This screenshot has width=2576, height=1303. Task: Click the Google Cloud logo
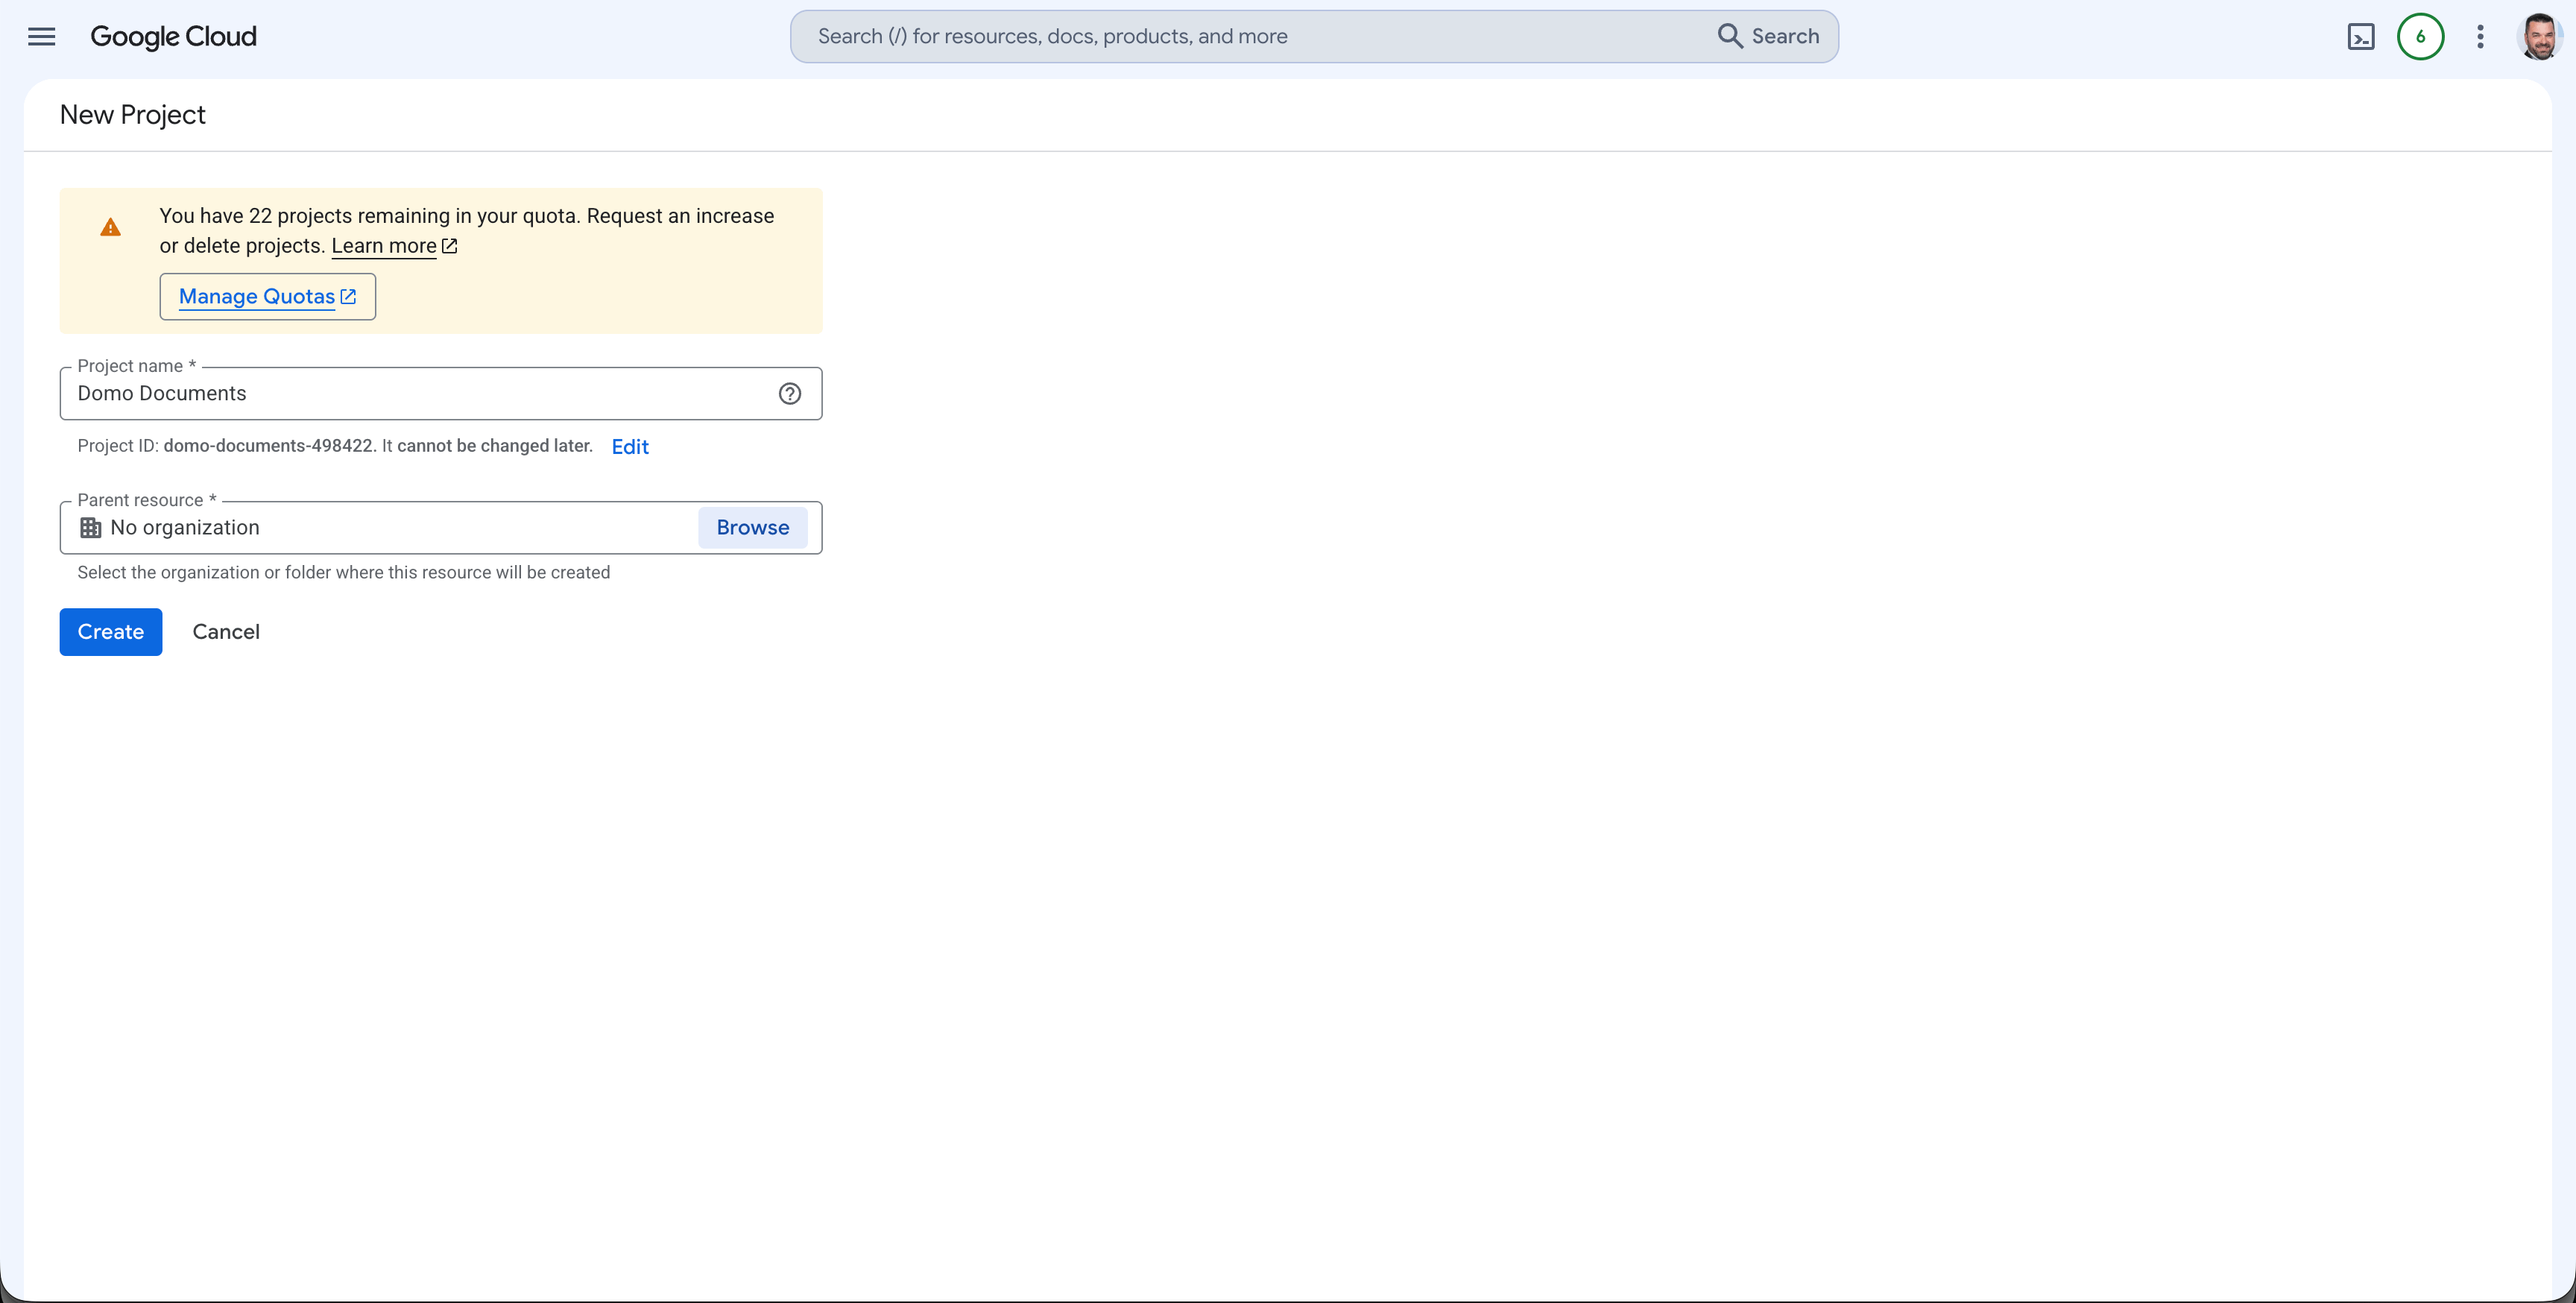(173, 37)
